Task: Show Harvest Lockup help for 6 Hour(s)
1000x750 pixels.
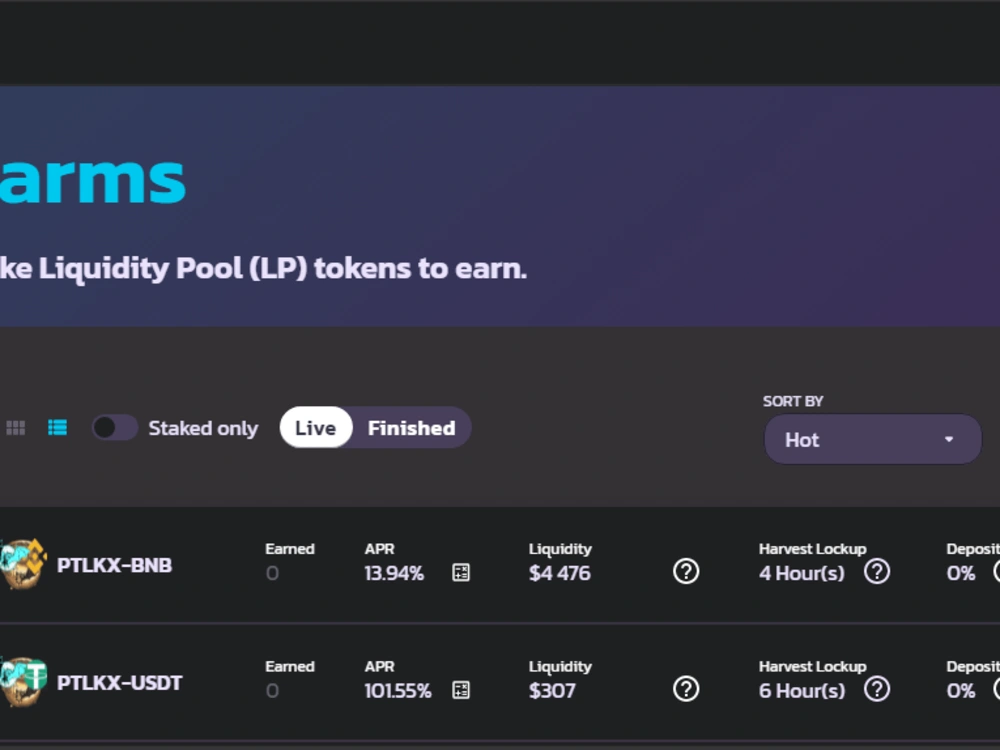Action: [x=877, y=689]
